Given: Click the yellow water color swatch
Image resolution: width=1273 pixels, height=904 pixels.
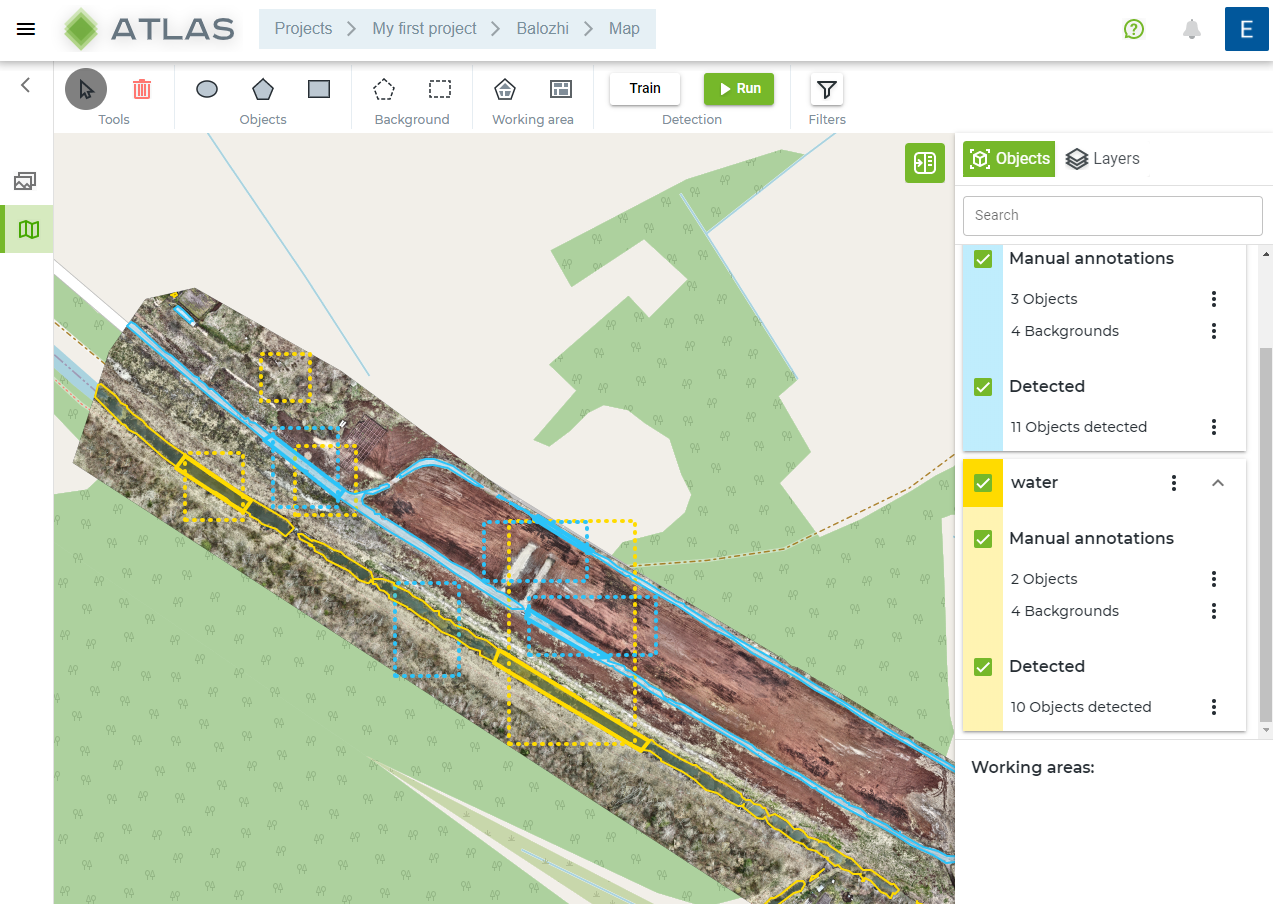Looking at the screenshot, I should (x=983, y=483).
